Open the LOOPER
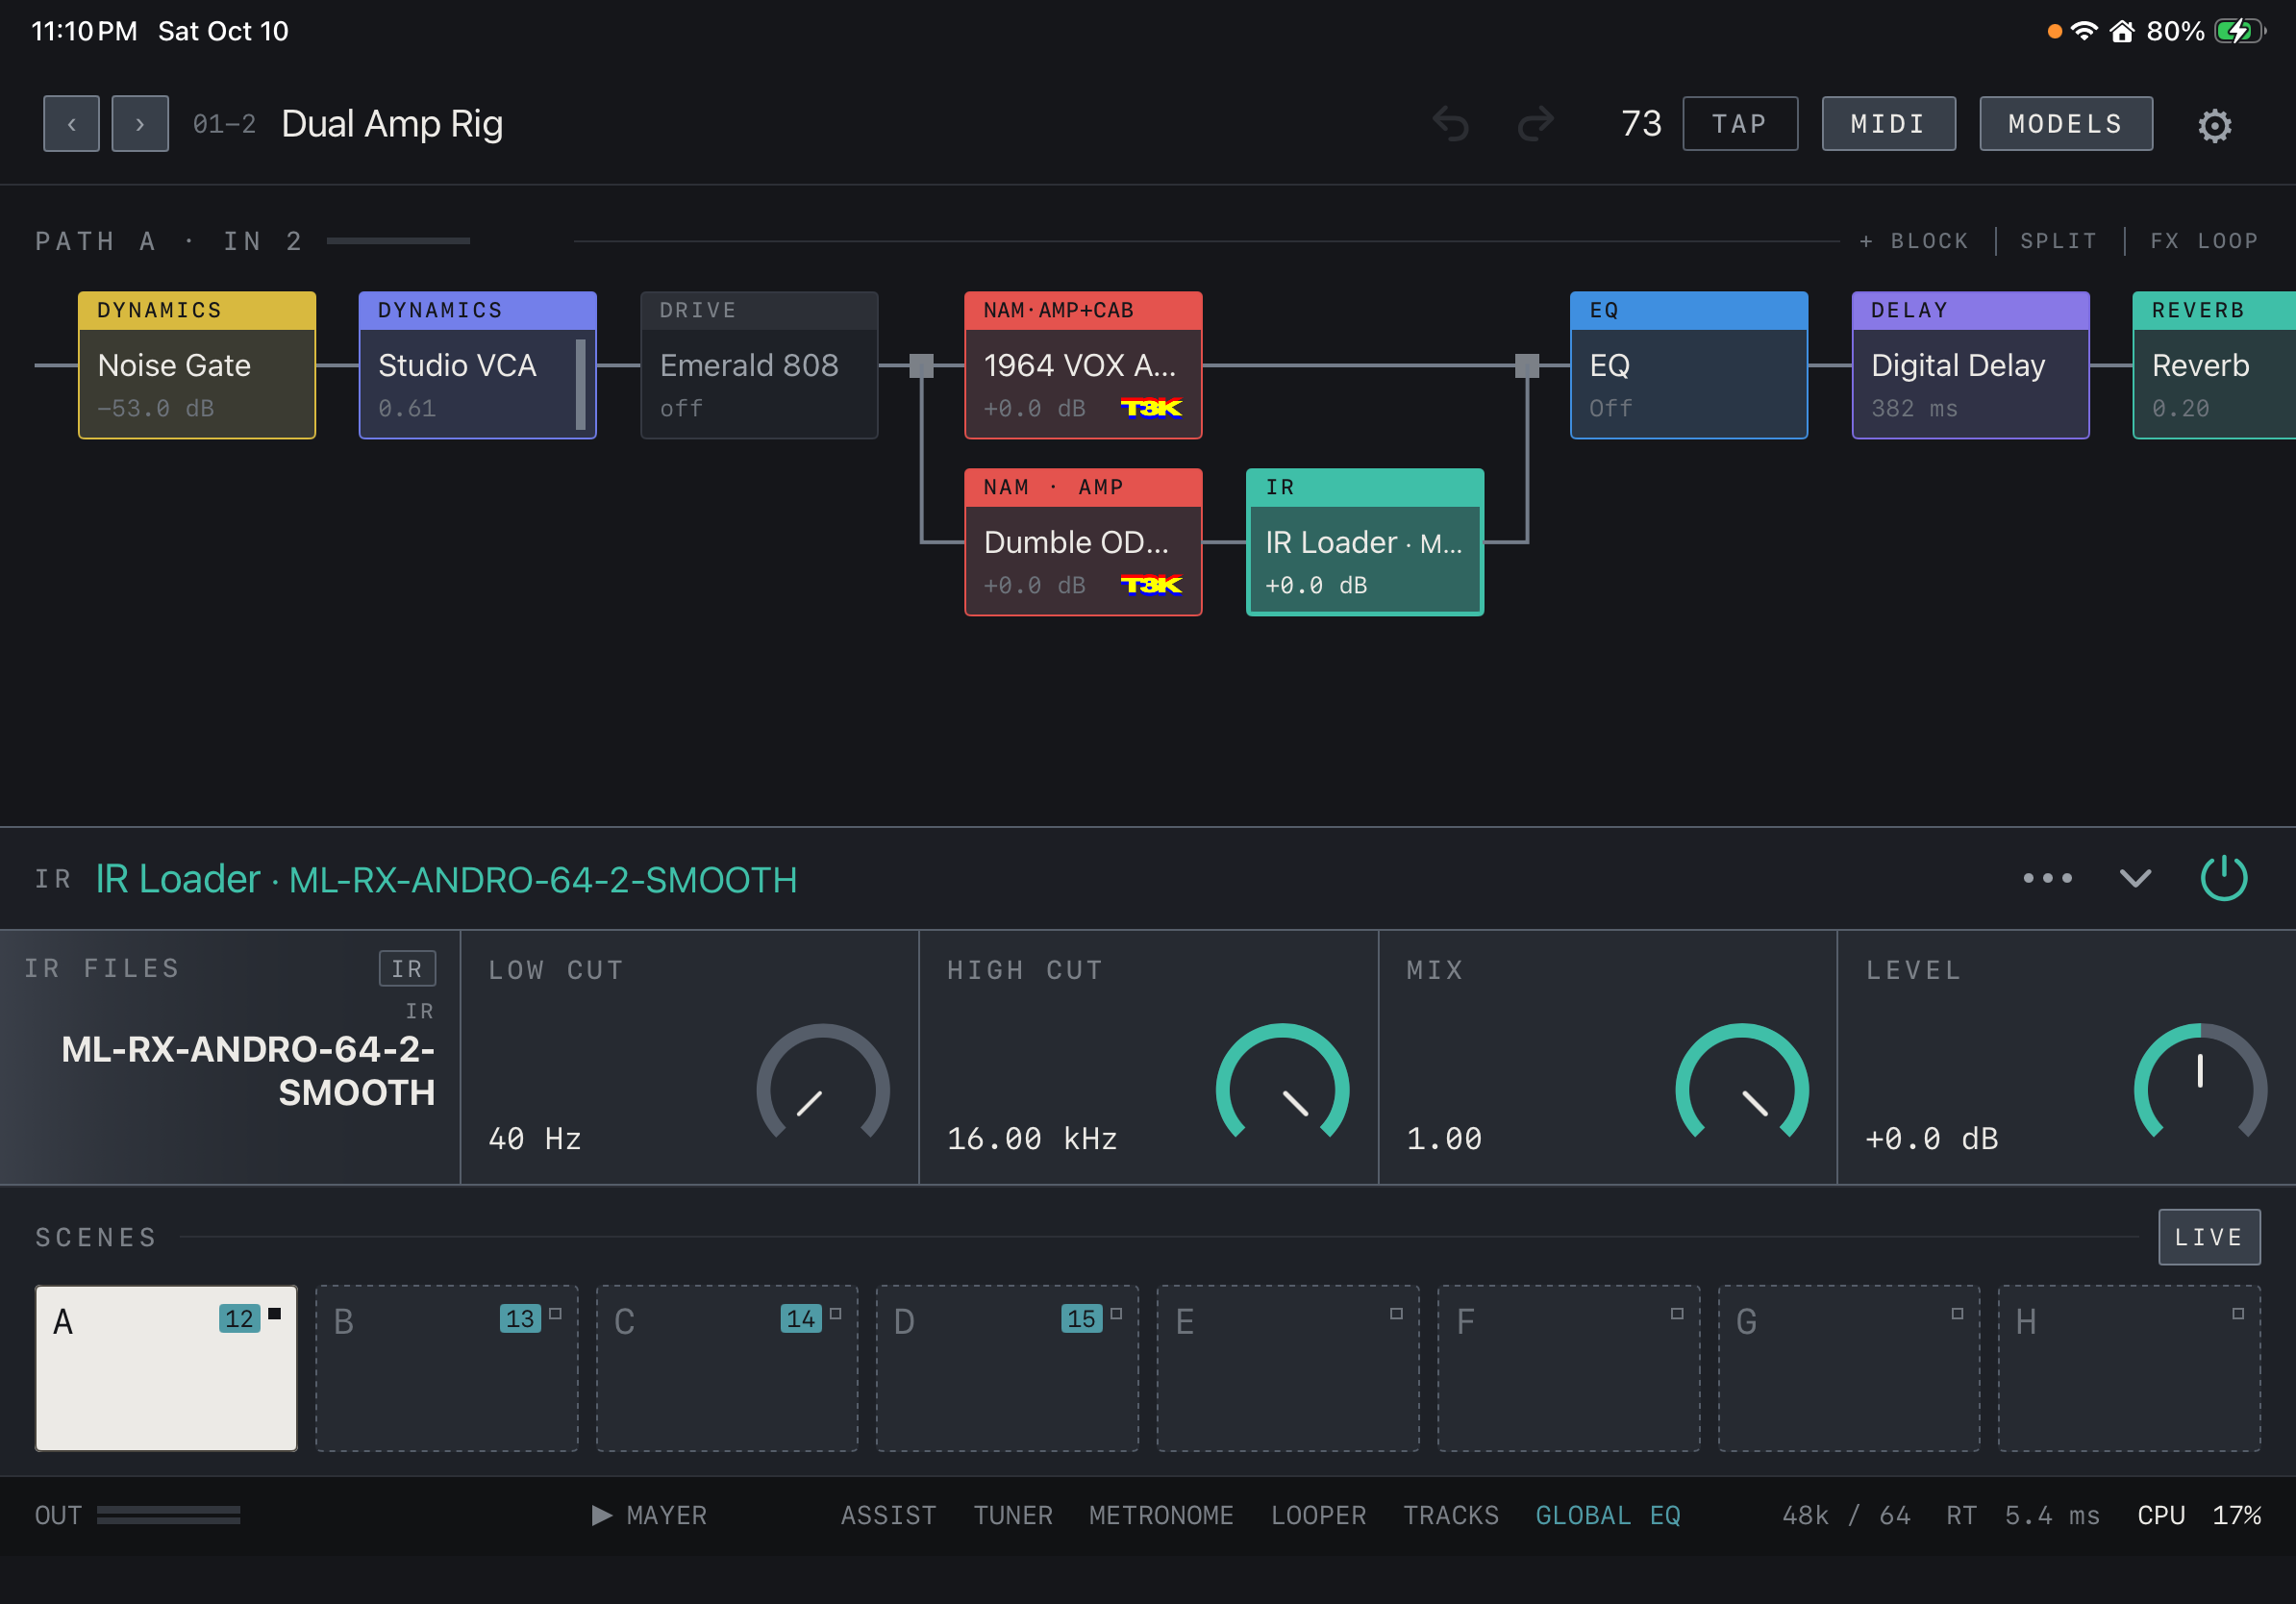 [1318, 1516]
